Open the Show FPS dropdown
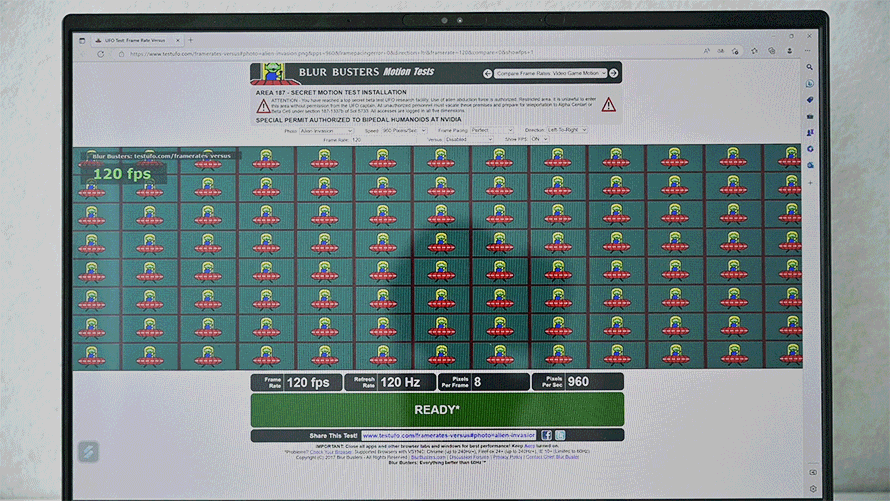 [x=539, y=139]
